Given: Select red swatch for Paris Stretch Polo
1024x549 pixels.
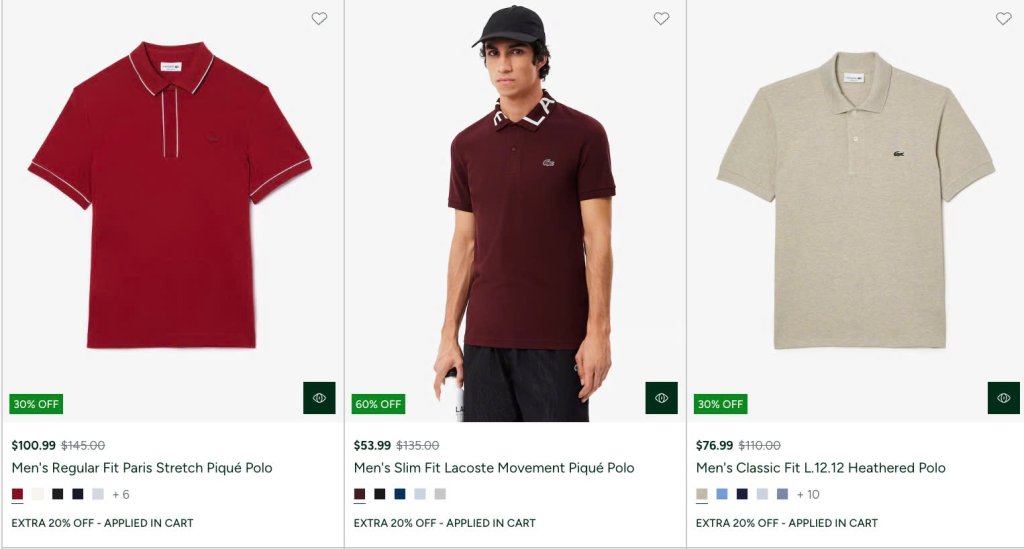Looking at the screenshot, I should point(17,494).
